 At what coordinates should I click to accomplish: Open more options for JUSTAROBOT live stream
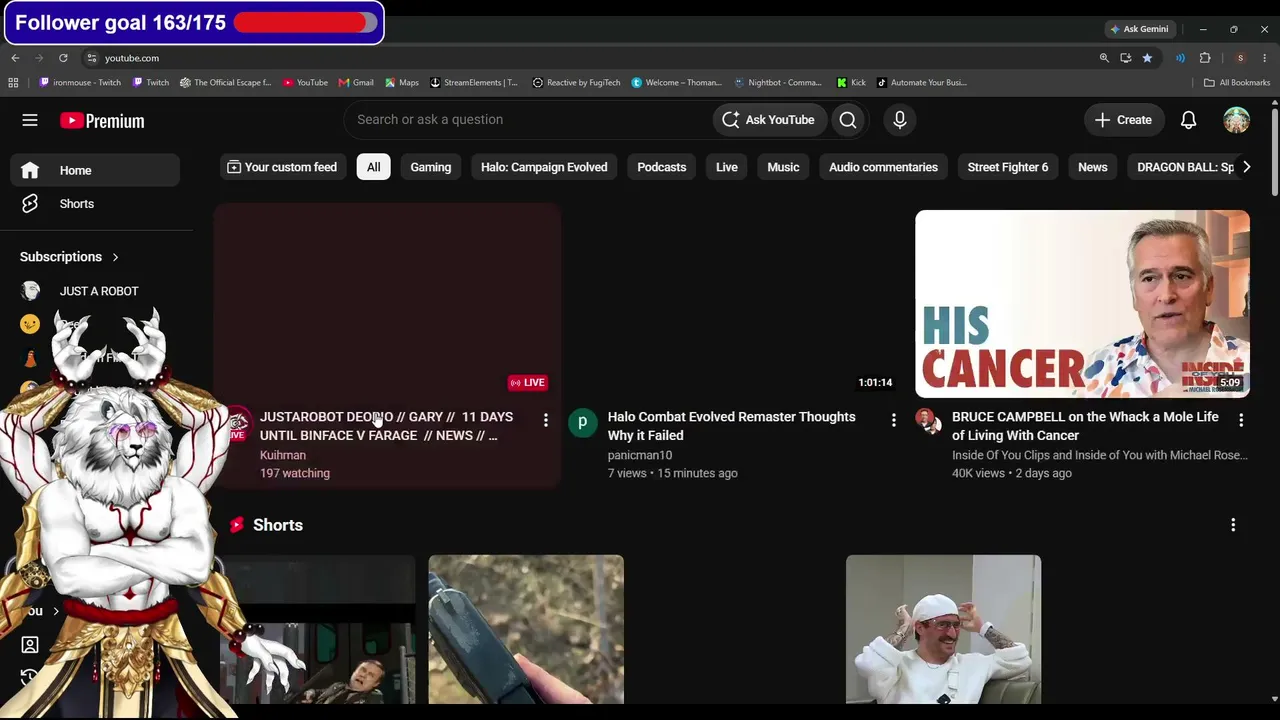tap(546, 420)
